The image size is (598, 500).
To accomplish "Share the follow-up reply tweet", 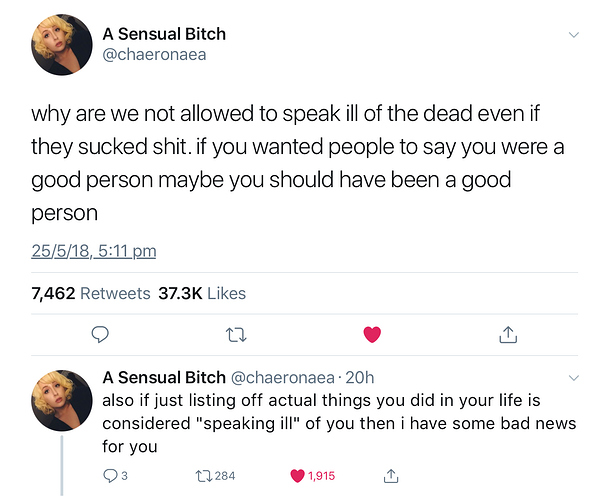I will coord(391,476).
